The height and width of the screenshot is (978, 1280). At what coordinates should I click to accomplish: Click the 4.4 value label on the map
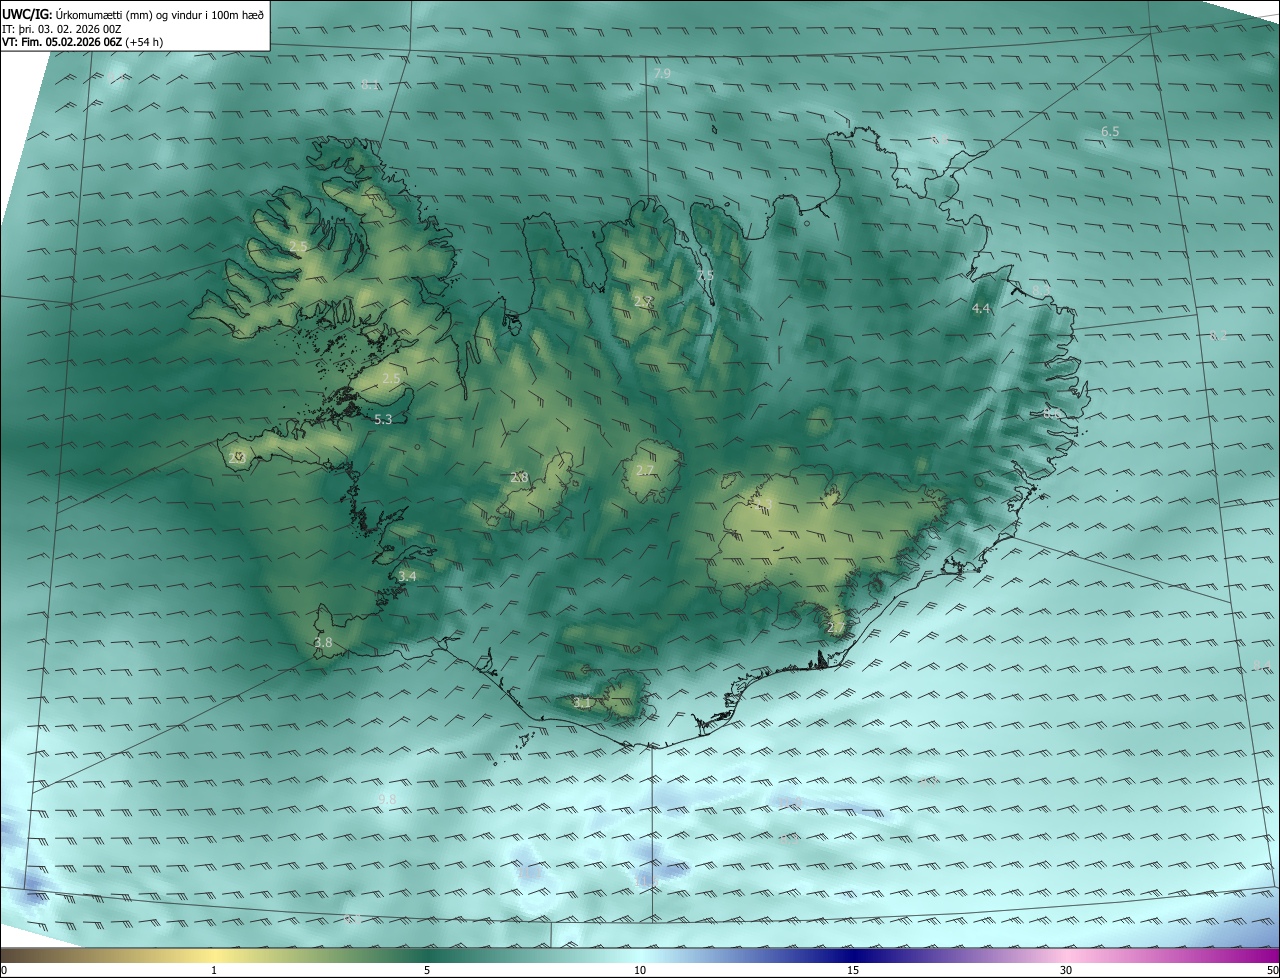tap(981, 309)
